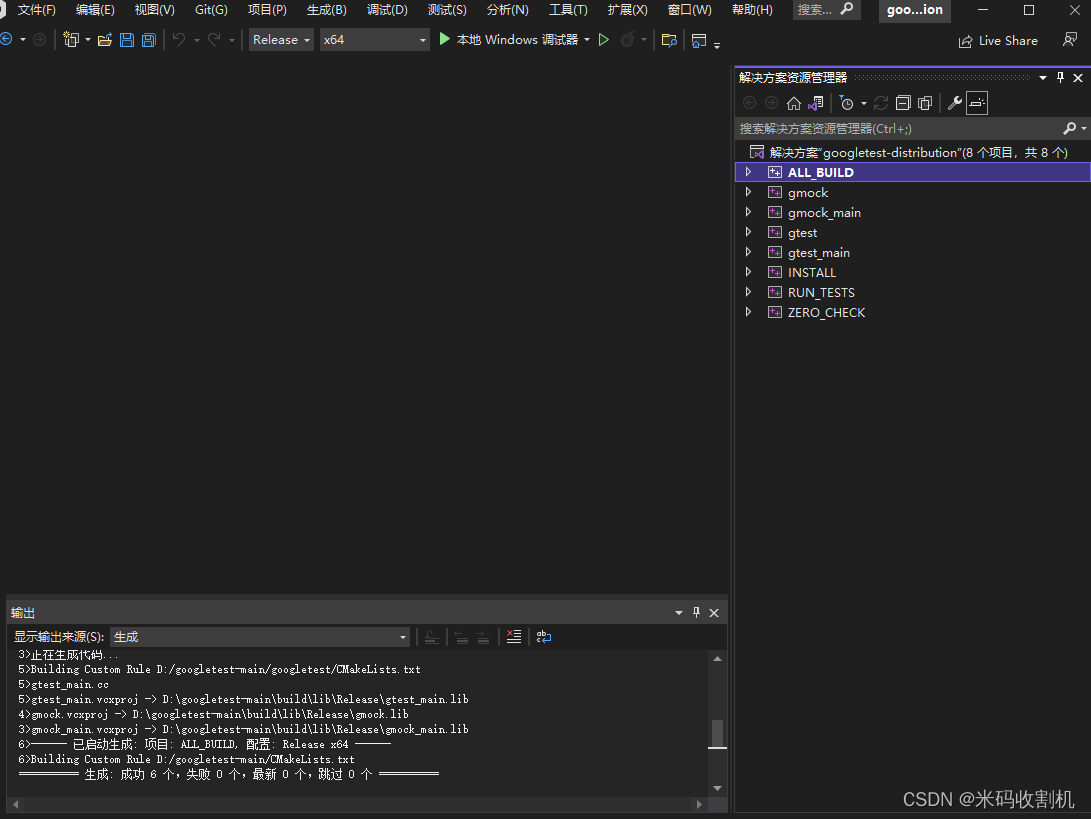Save the current file with the single-disk icon
This screenshot has width=1091, height=819.
pos(127,40)
